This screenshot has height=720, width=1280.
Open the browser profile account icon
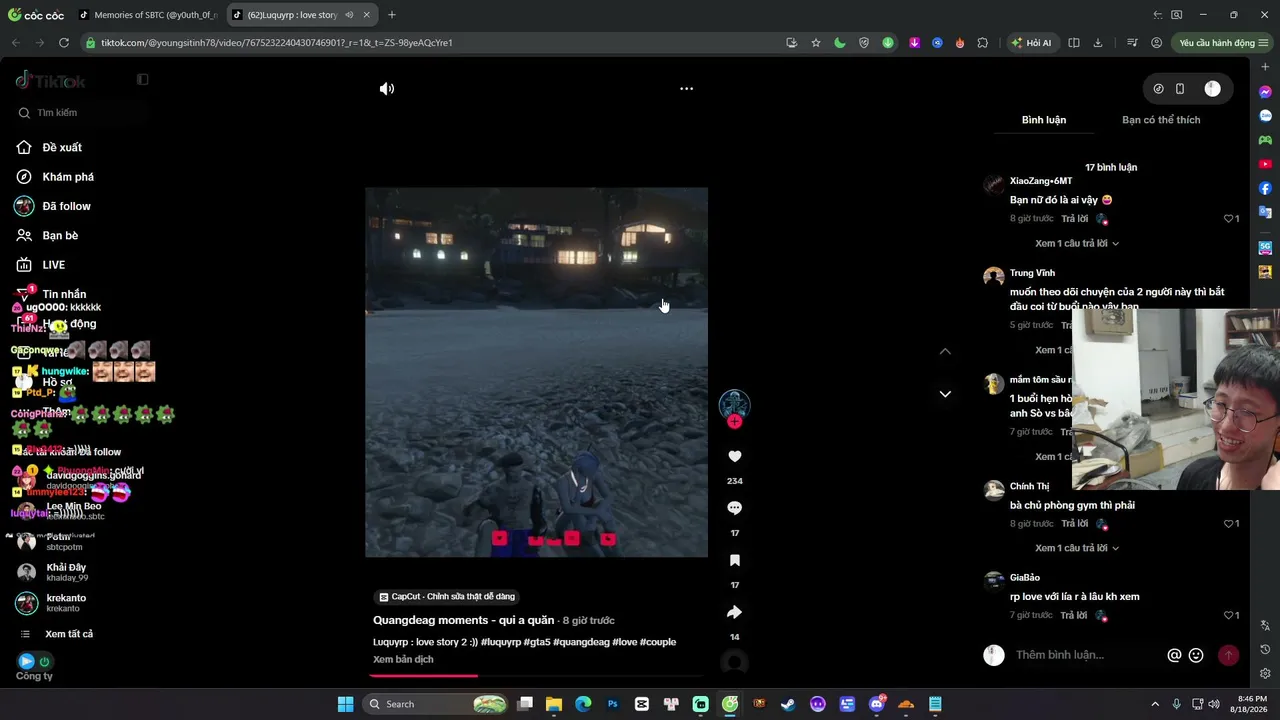[1157, 43]
